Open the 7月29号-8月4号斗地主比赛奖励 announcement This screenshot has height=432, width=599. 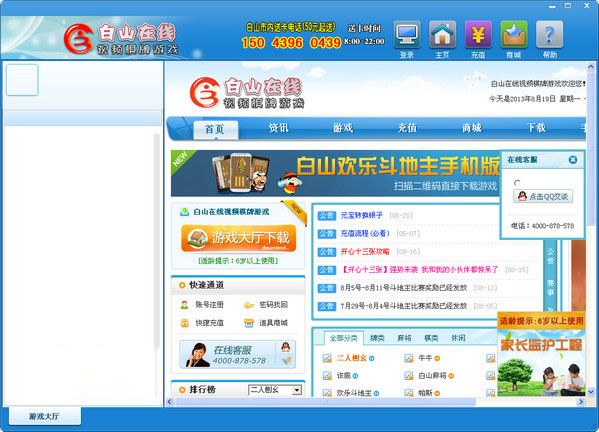point(403,306)
